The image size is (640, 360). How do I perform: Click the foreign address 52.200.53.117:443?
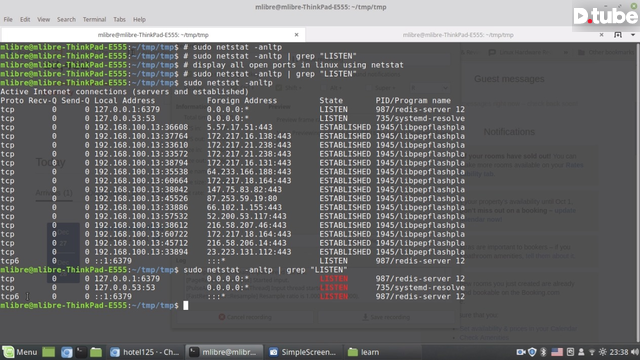pyautogui.click(x=247, y=216)
